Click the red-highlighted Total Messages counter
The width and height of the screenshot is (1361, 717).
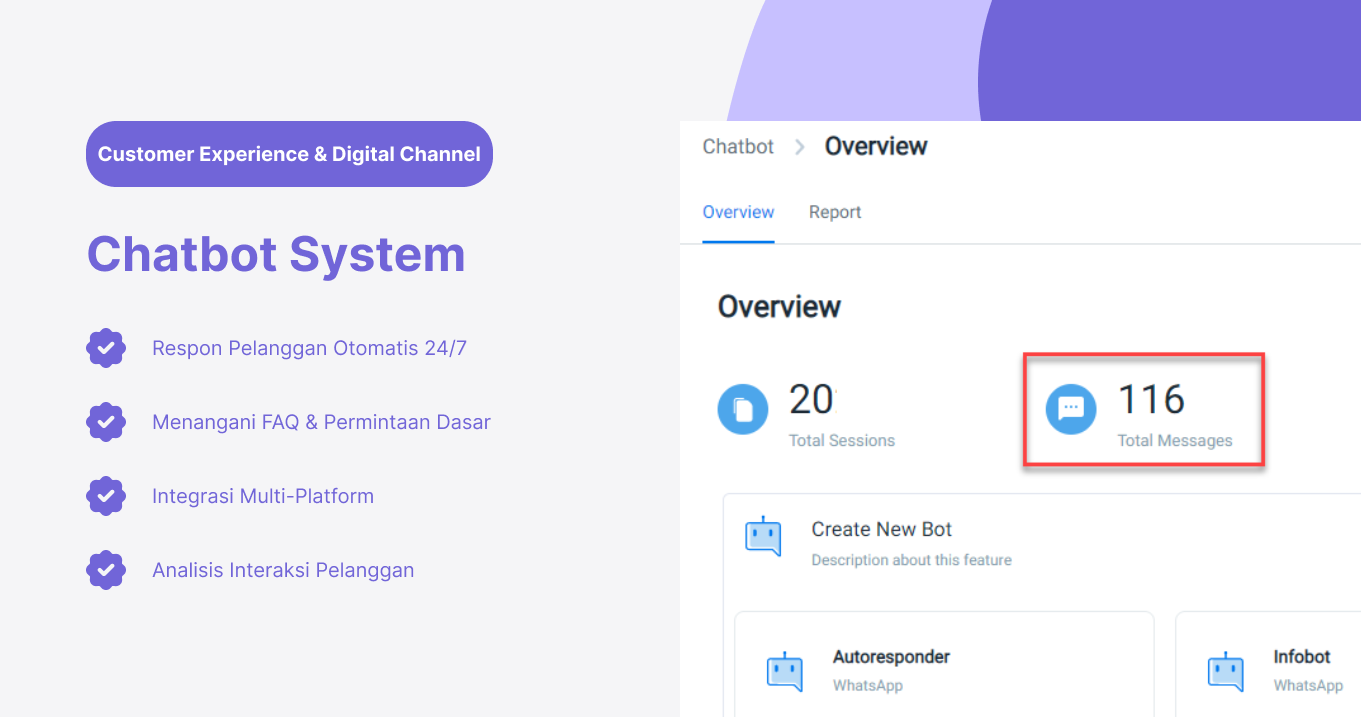click(x=1144, y=410)
